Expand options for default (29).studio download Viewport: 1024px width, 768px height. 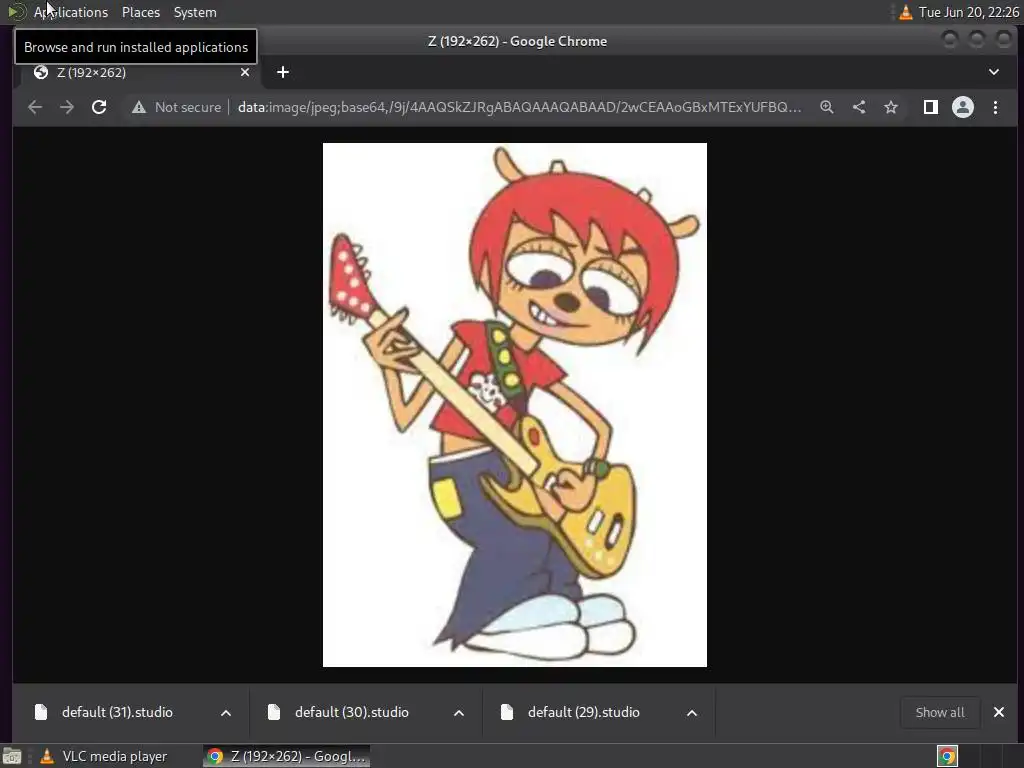[692, 712]
